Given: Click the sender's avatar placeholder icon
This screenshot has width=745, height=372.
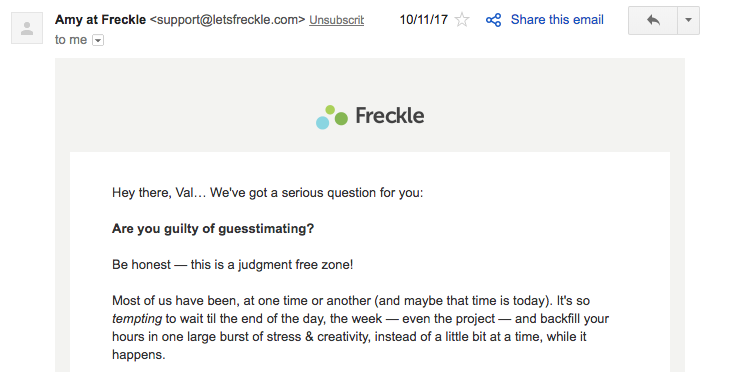Looking at the screenshot, I should 27,28.
